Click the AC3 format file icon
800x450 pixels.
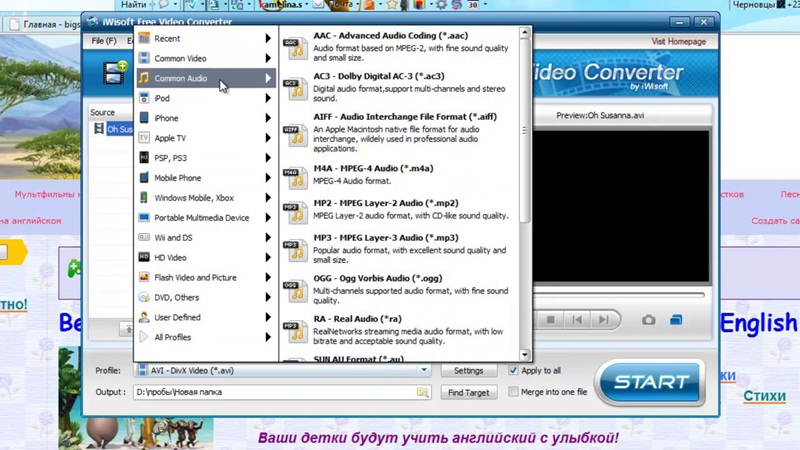point(295,88)
